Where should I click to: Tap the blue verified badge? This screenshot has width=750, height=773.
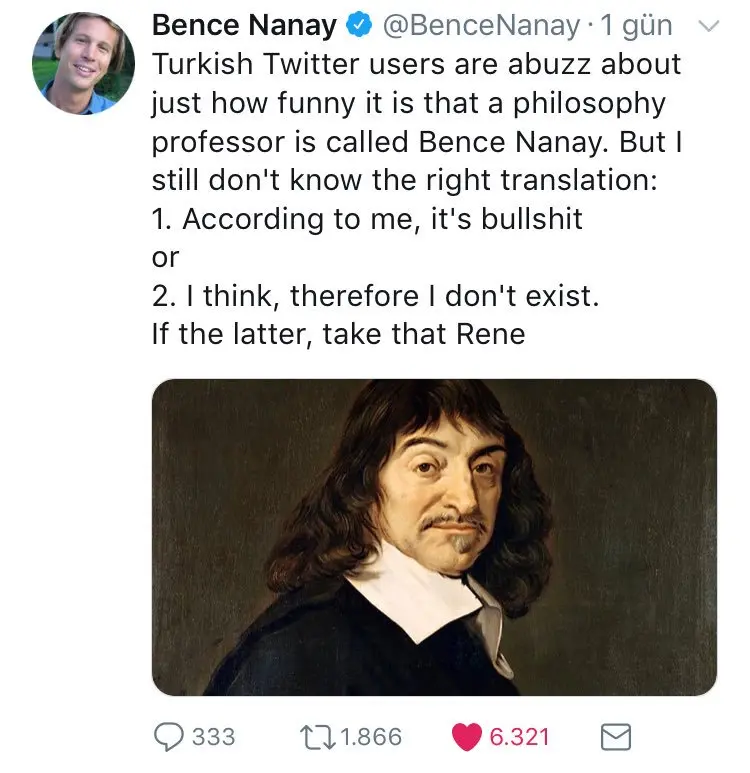pyautogui.click(x=359, y=25)
